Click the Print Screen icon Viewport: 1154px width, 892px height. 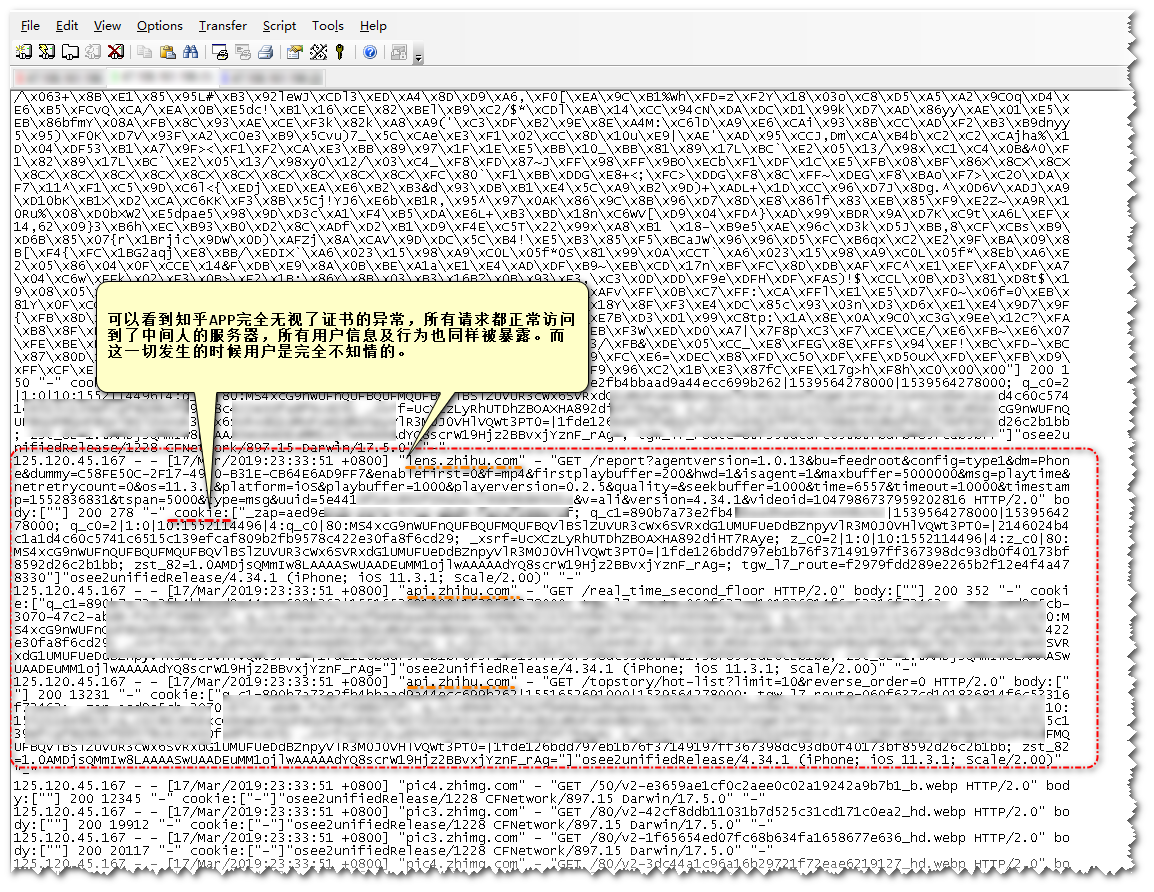coord(219,52)
